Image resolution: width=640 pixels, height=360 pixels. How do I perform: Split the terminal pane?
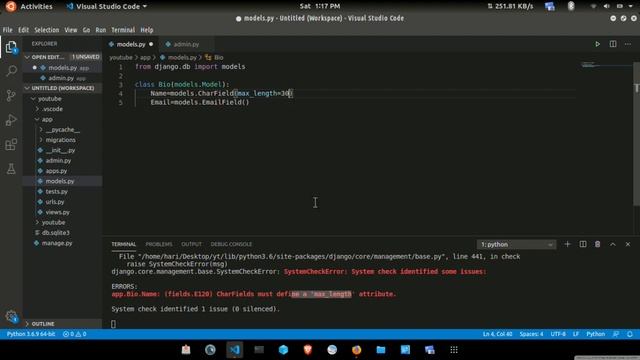point(583,244)
